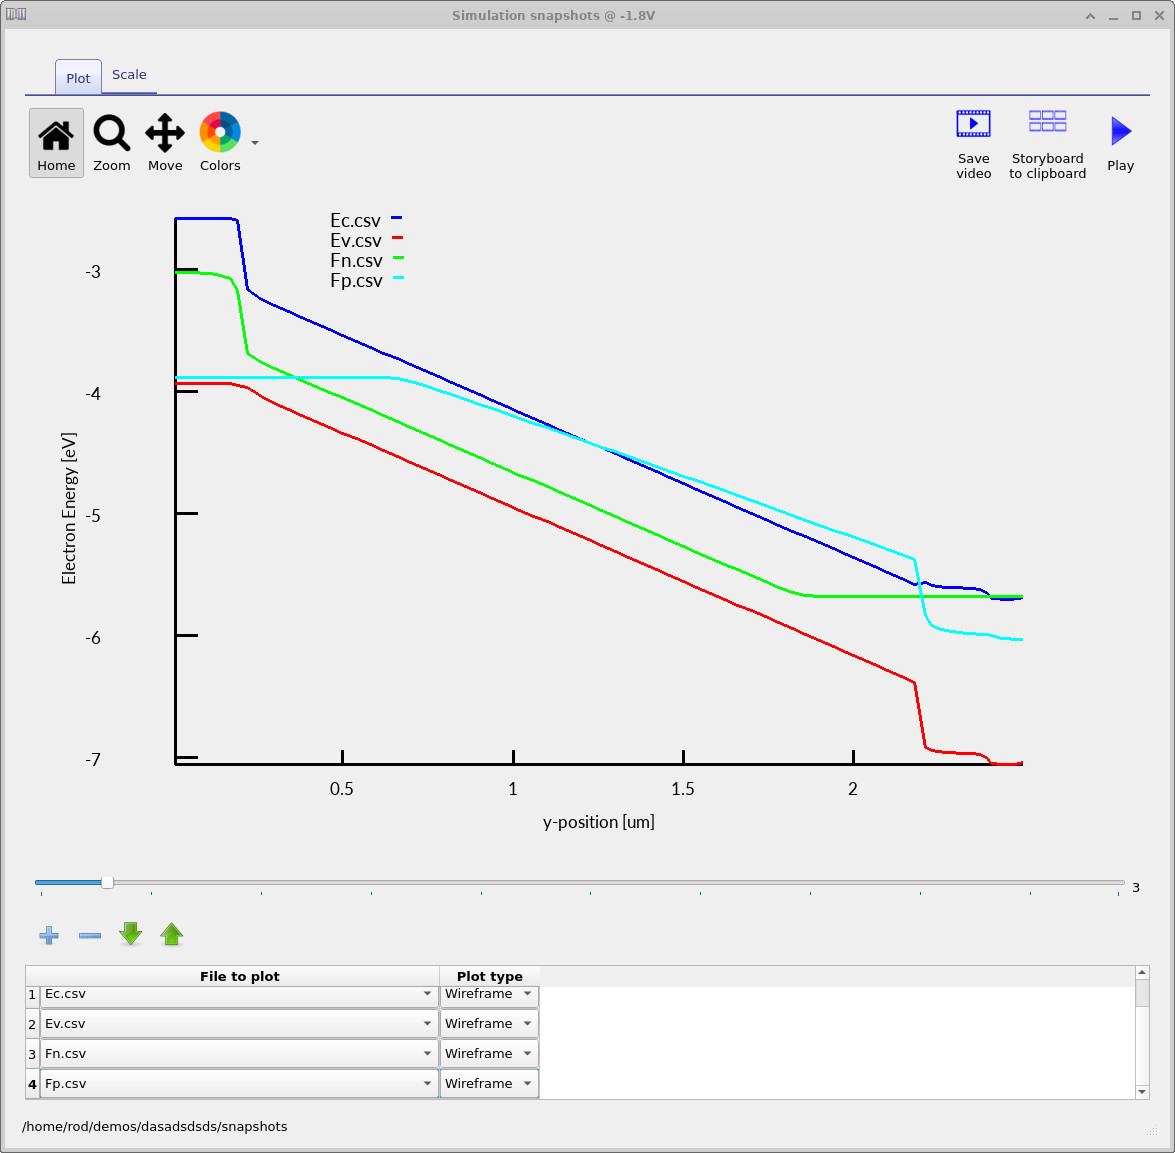The width and height of the screenshot is (1175, 1153).
Task: Select row header number 1
Action: coord(32,995)
